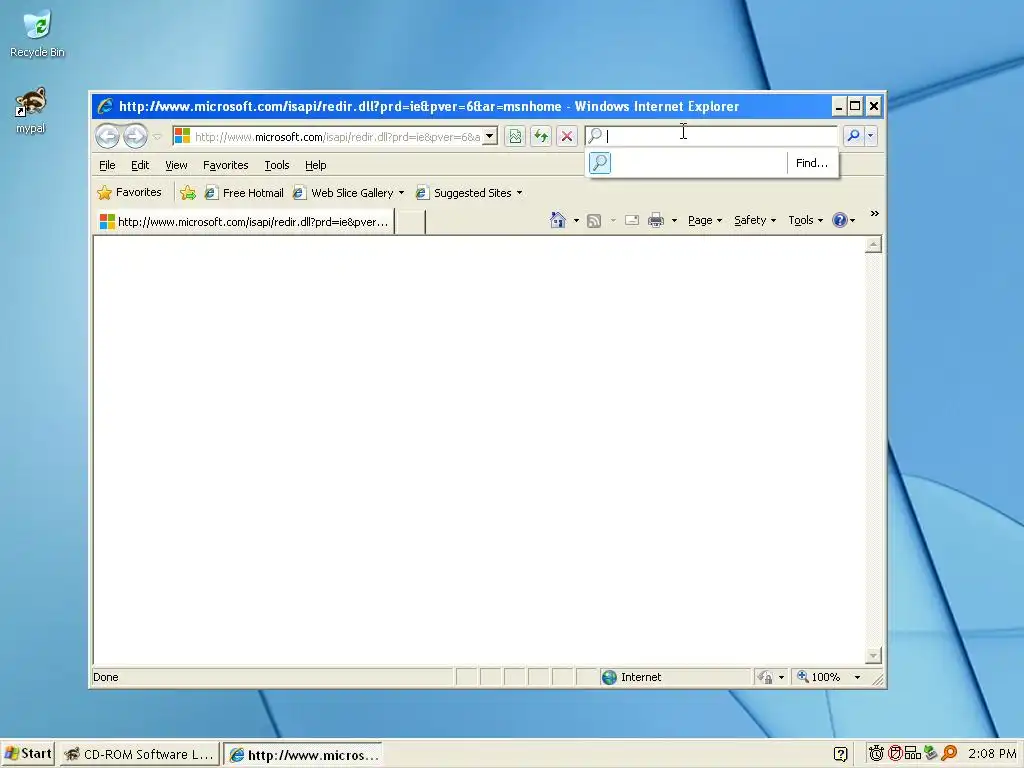
Task: Click the RSS feeds icon
Action: (594, 221)
